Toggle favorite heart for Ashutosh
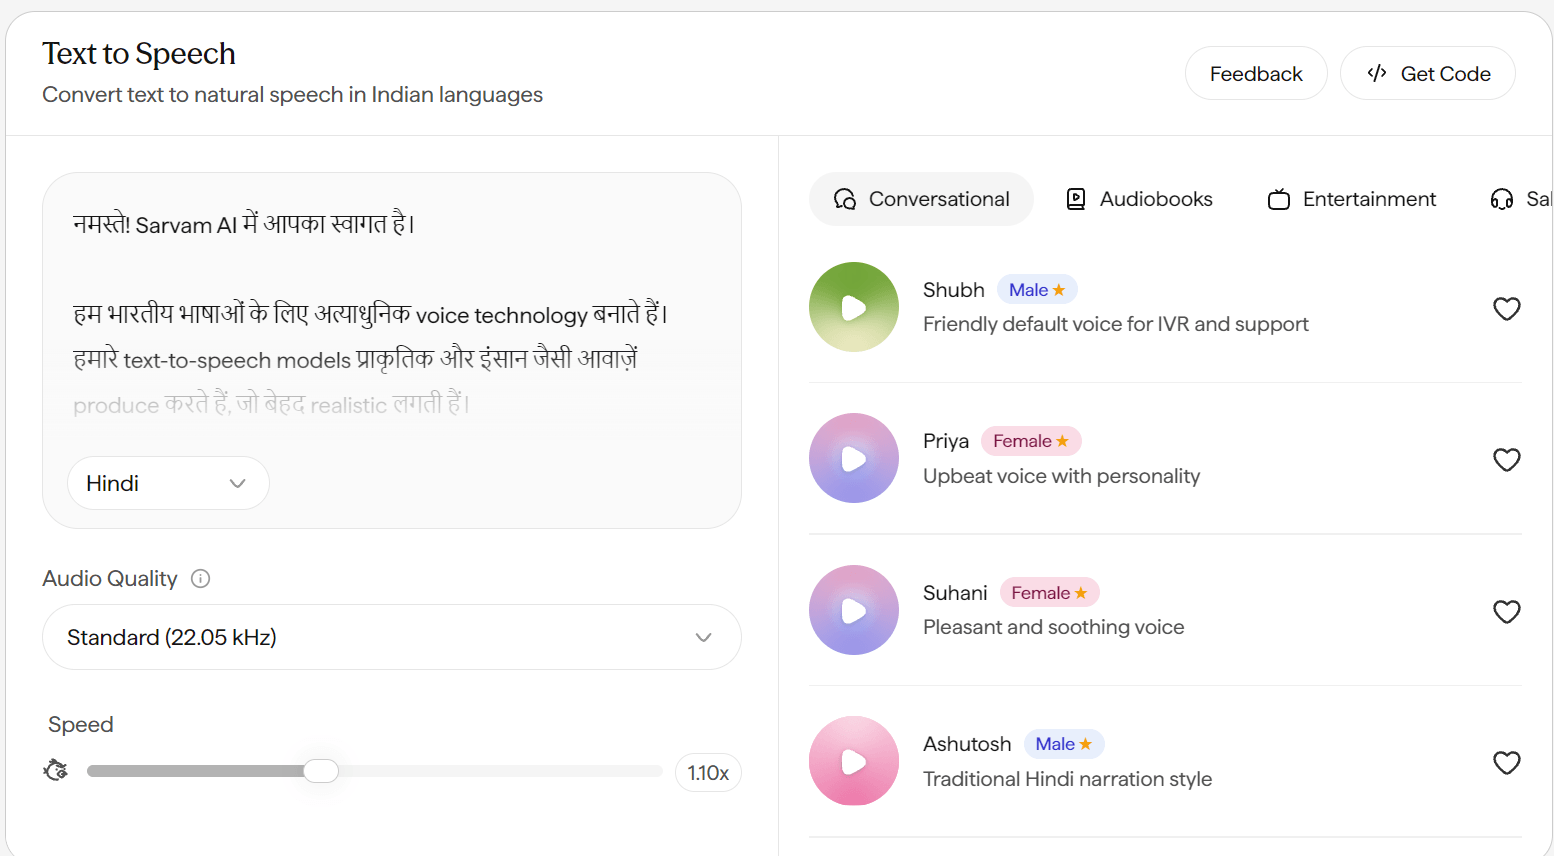The height and width of the screenshot is (856, 1554). (1507, 763)
